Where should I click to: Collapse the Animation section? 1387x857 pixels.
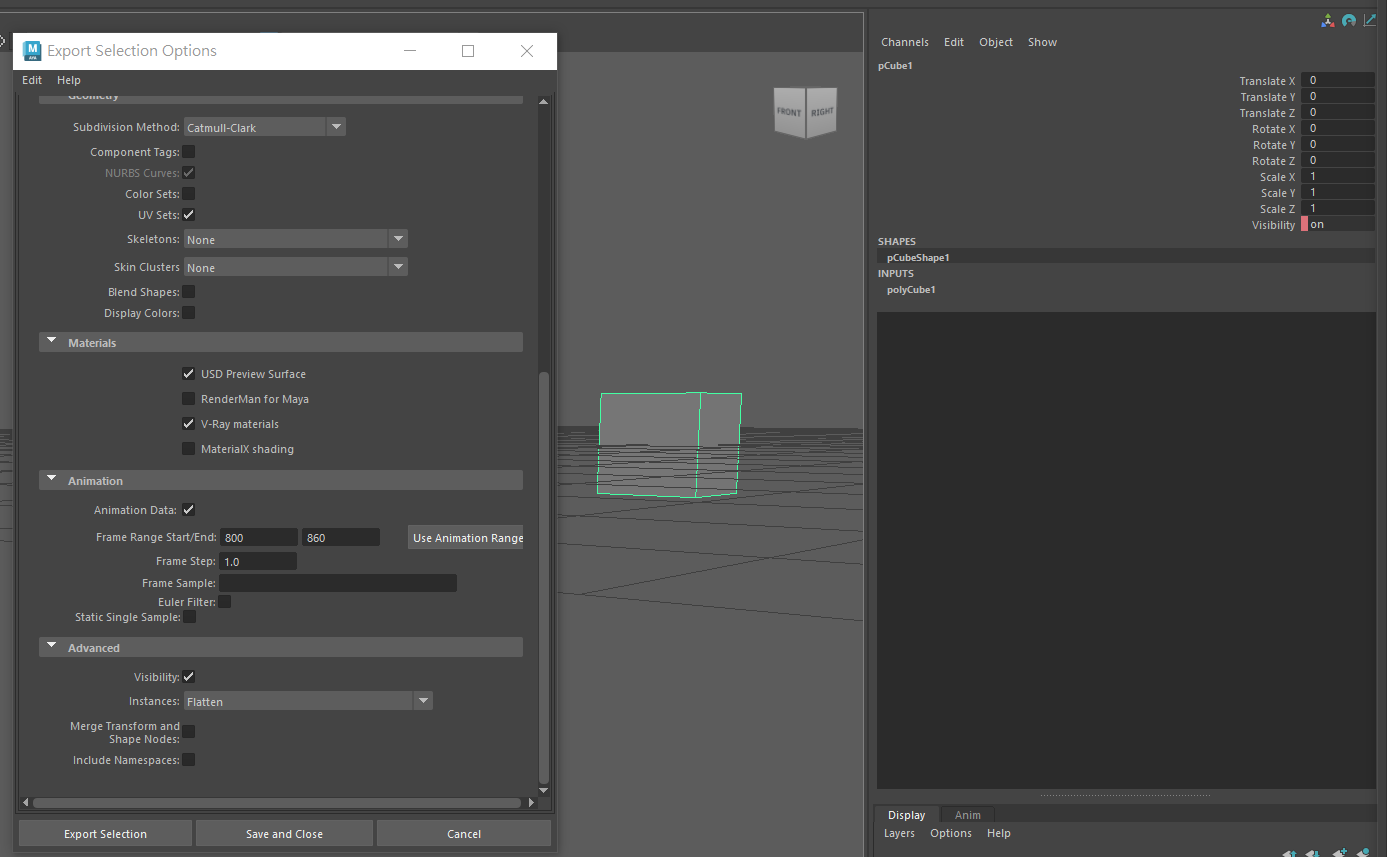tap(281, 480)
